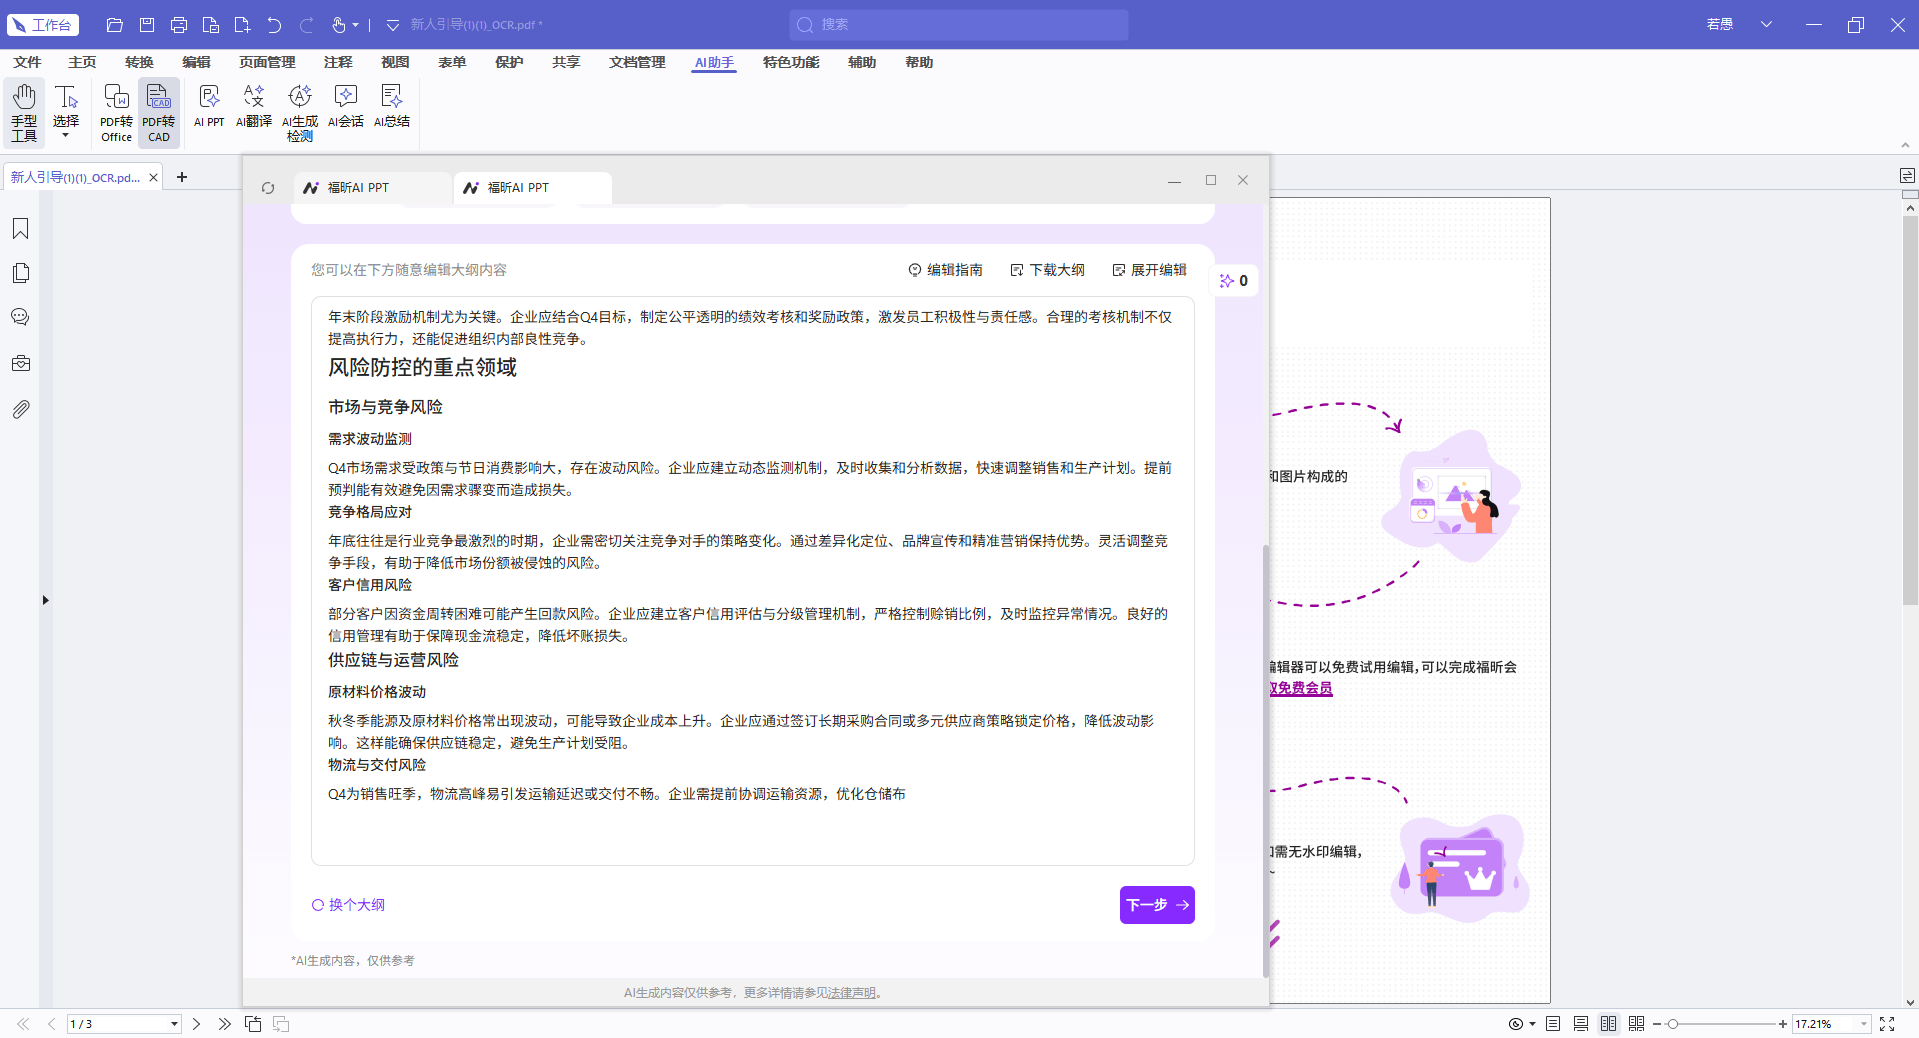Select single page view mode
This screenshot has width=1919, height=1038.
pos(1552,1024)
